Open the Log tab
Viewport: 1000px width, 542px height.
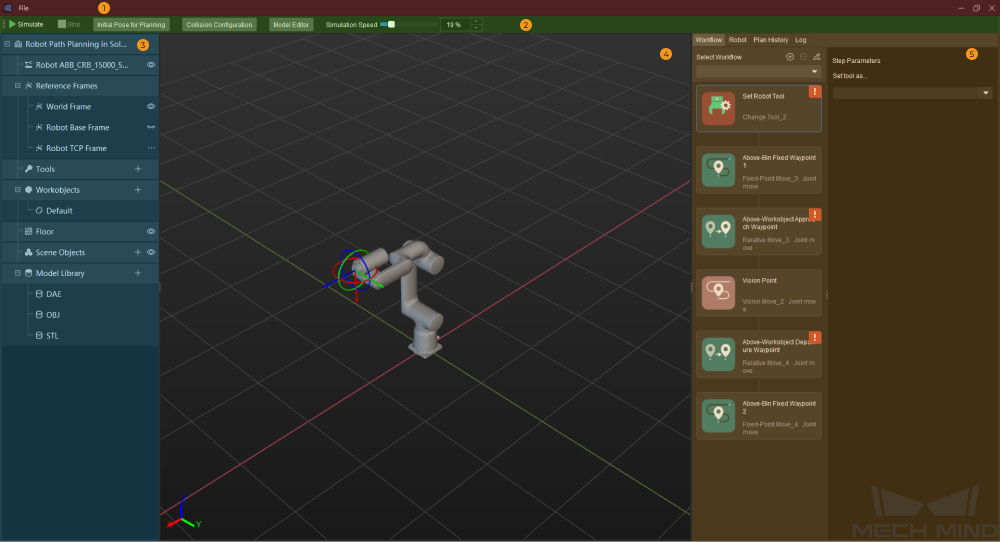coord(800,40)
